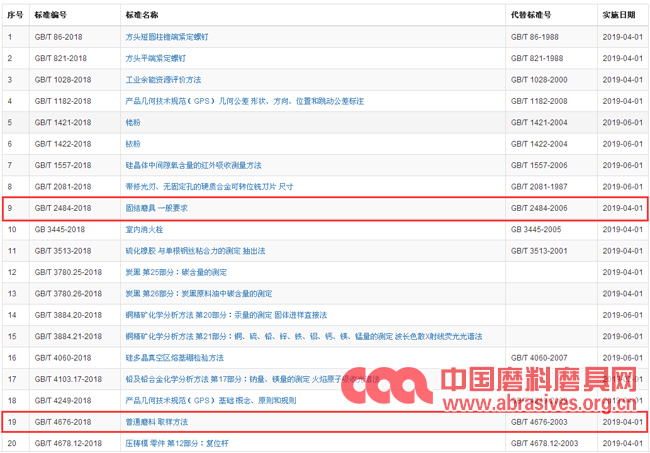Open the 普通磨料 取样方法 link
This screenshot has width=650, height=453.
click(x=156, y=423)
